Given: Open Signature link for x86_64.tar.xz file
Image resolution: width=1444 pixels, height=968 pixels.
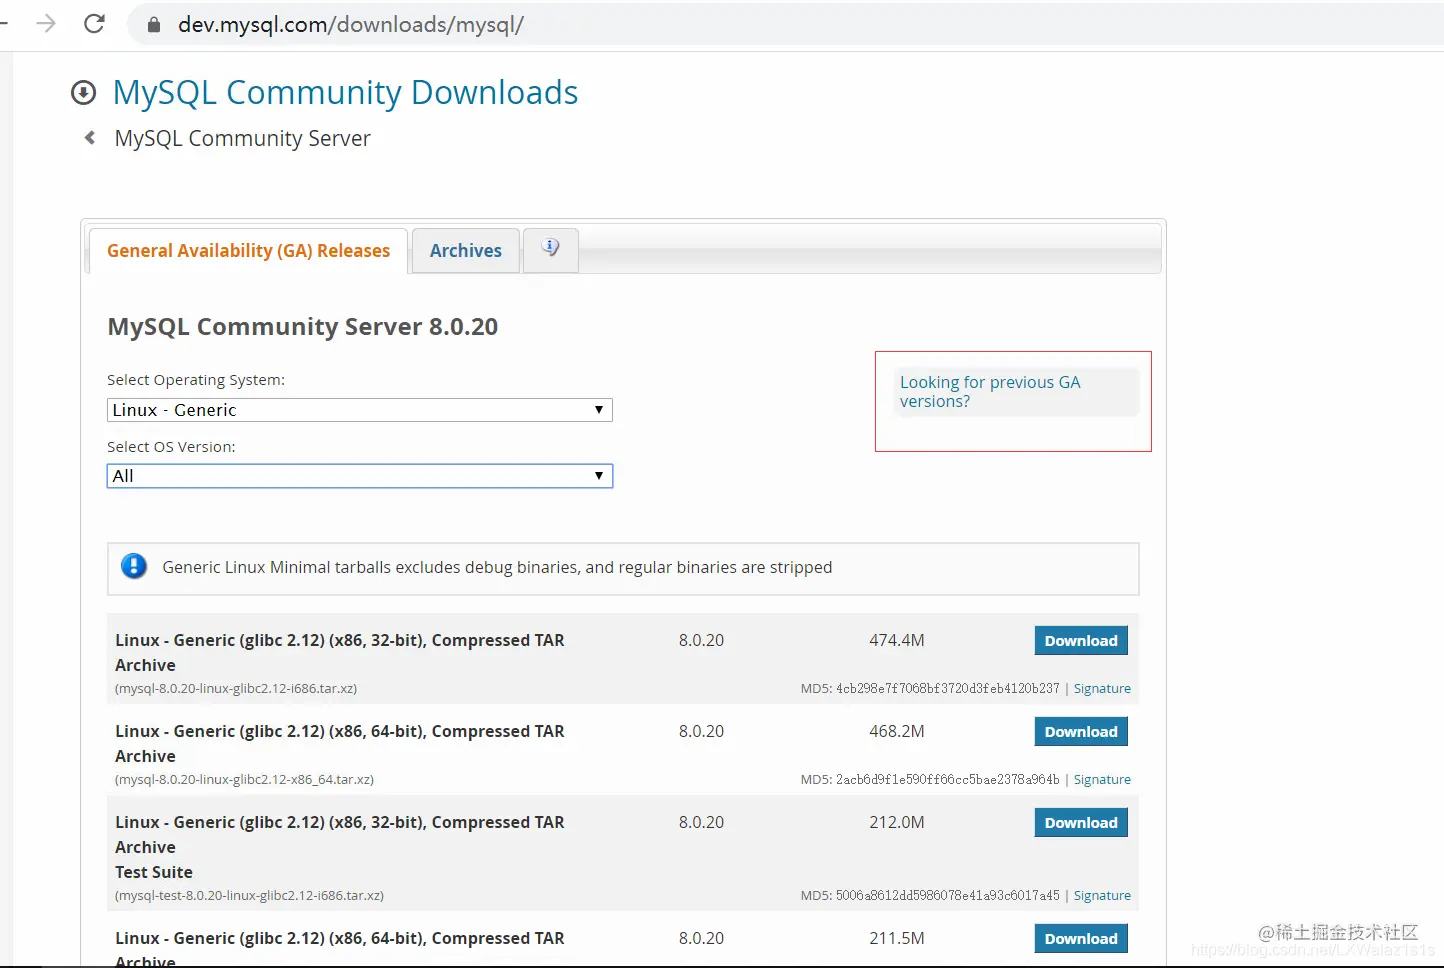Looking at the screenshot, I should tap(1102, 780).
